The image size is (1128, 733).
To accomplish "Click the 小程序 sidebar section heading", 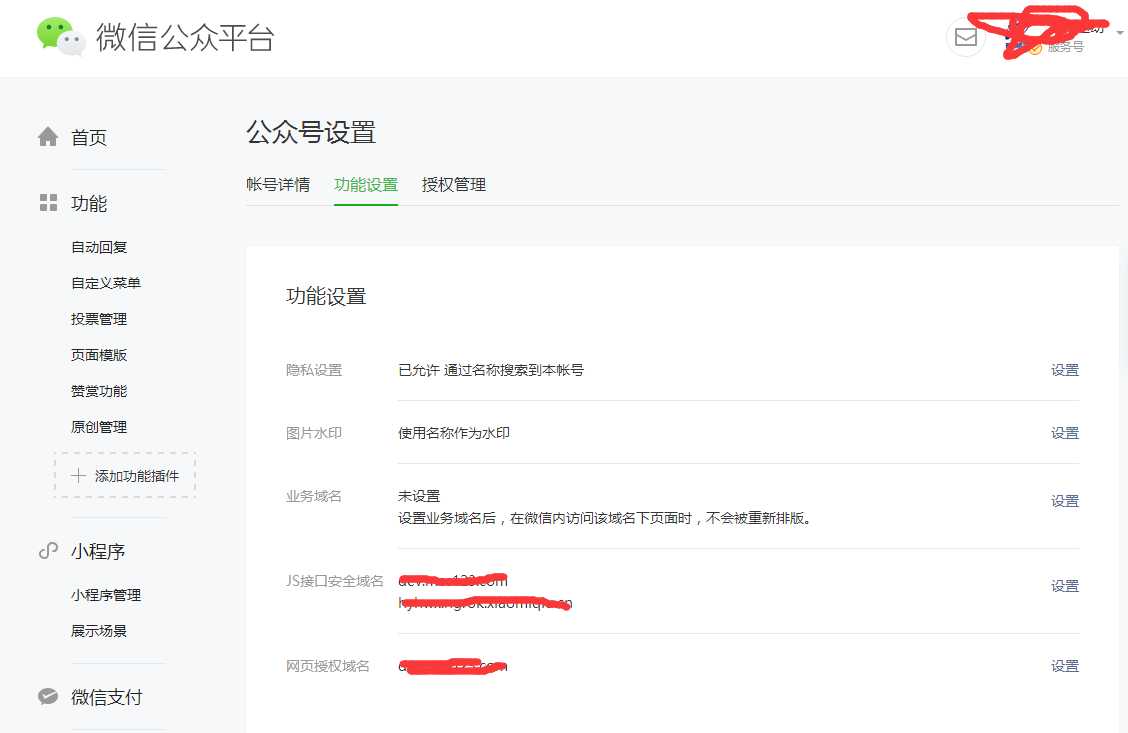I will click(98, 552).
